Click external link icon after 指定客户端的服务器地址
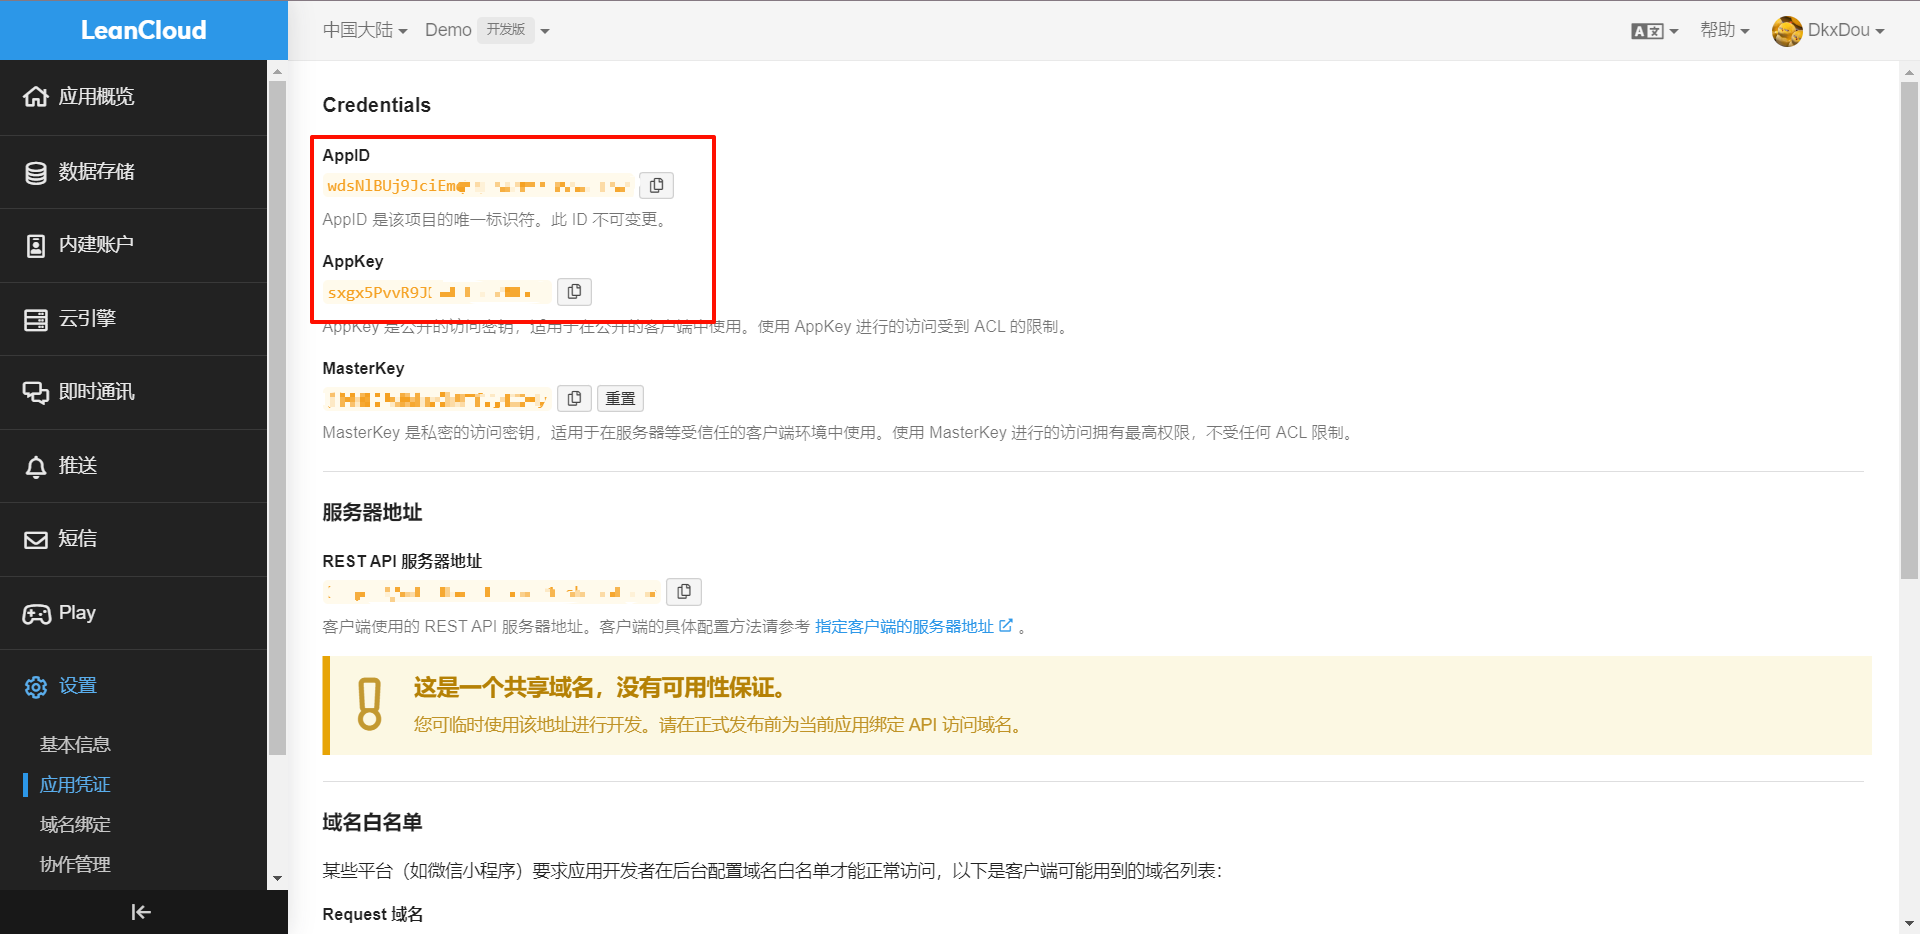The width and height of the screenshot is (1920, 934). tap(1006, 625)
